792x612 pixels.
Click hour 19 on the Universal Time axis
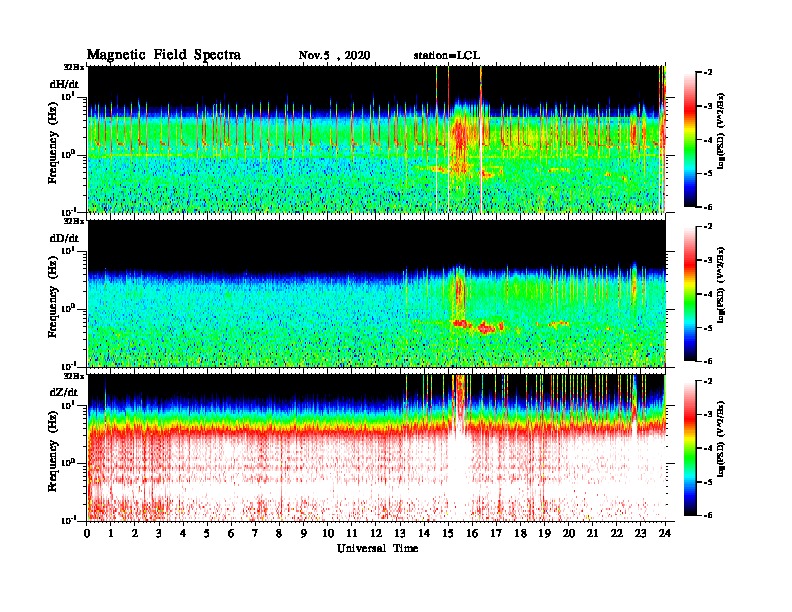544,533
